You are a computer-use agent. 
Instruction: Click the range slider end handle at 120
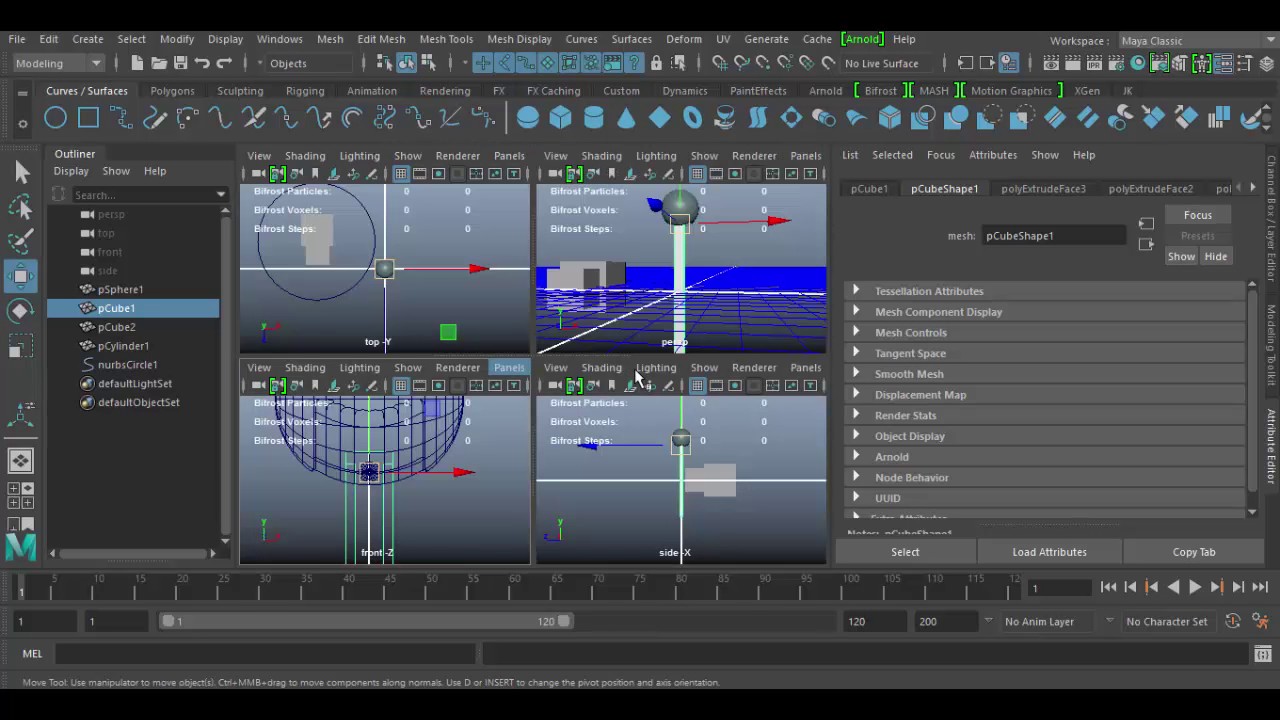click(x=565, y=621)
